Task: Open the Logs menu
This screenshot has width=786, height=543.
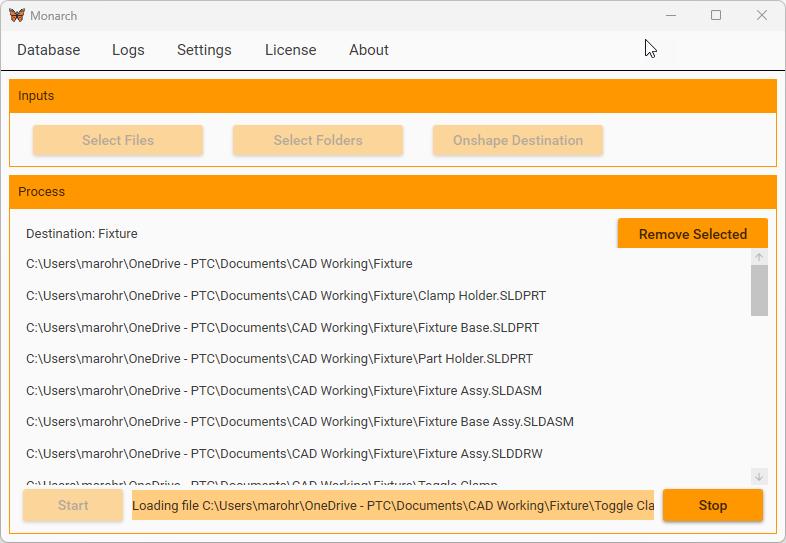Action: 128,50
